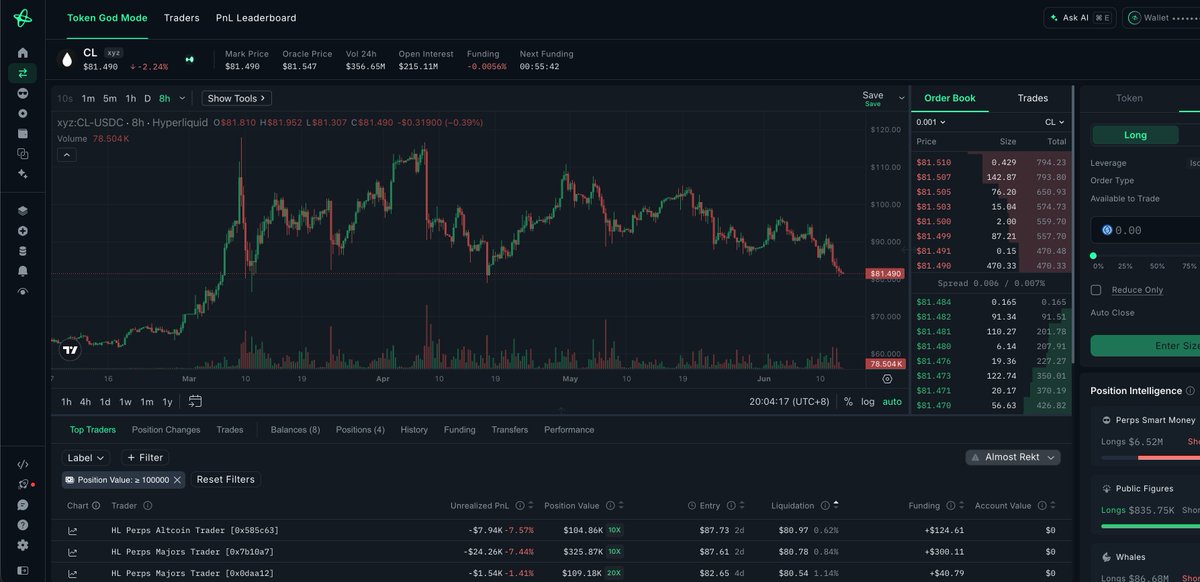
Task: Toggle auto scale on chart
Action: (892, 401)
